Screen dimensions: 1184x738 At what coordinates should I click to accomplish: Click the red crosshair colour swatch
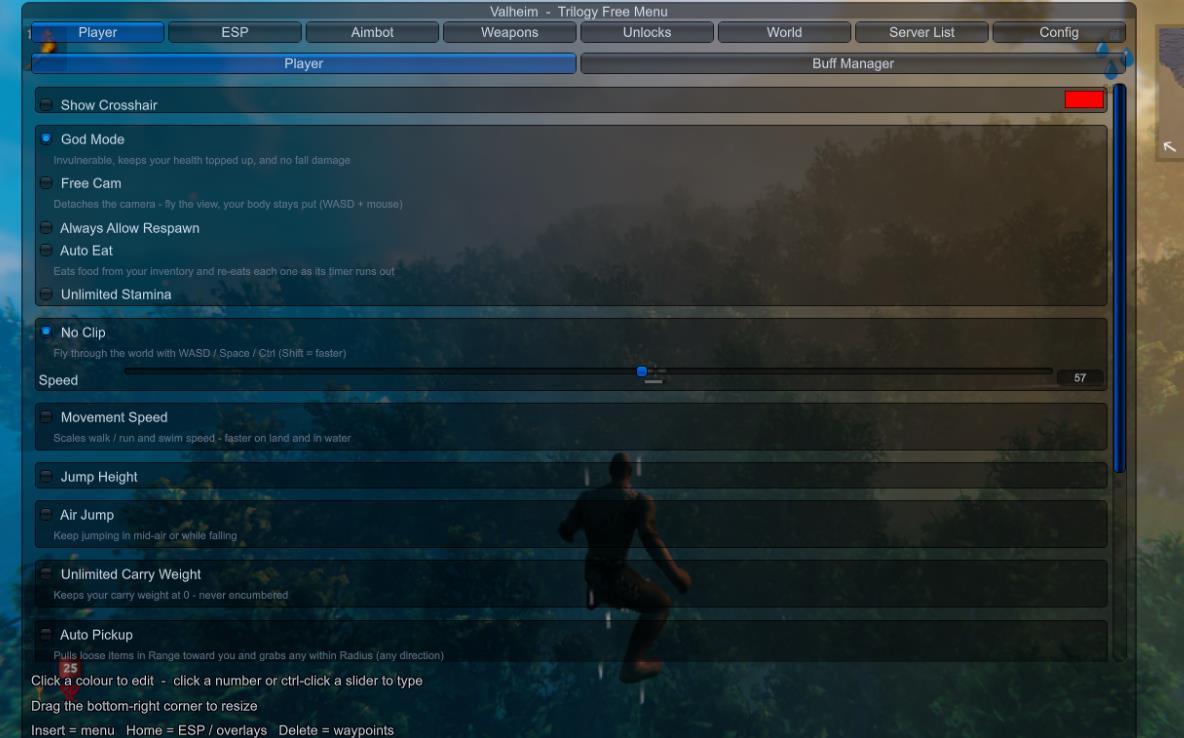coord(1084,100)
